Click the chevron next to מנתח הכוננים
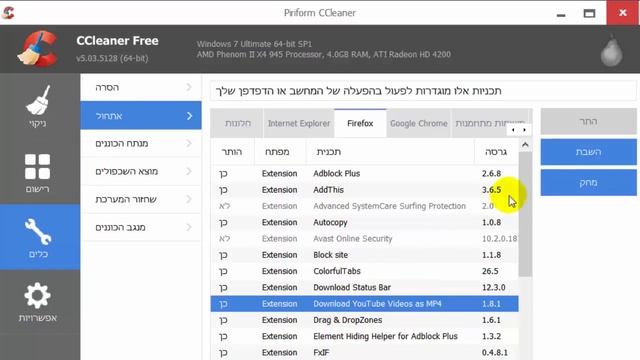 [x=189, y=144]
